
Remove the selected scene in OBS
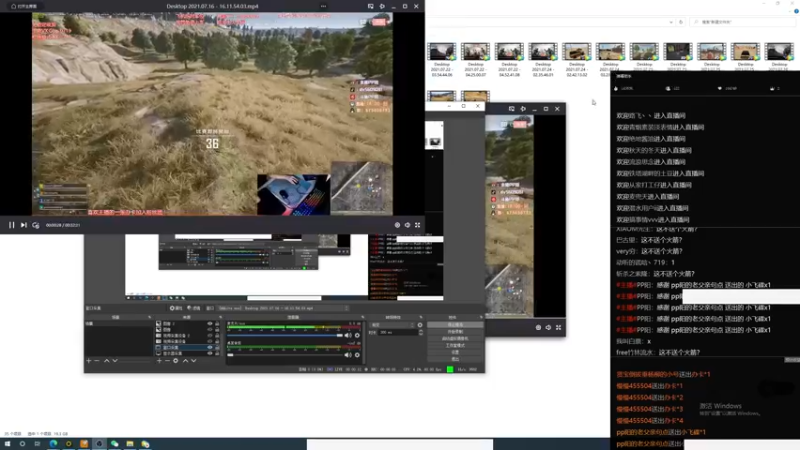click(97, 361)
